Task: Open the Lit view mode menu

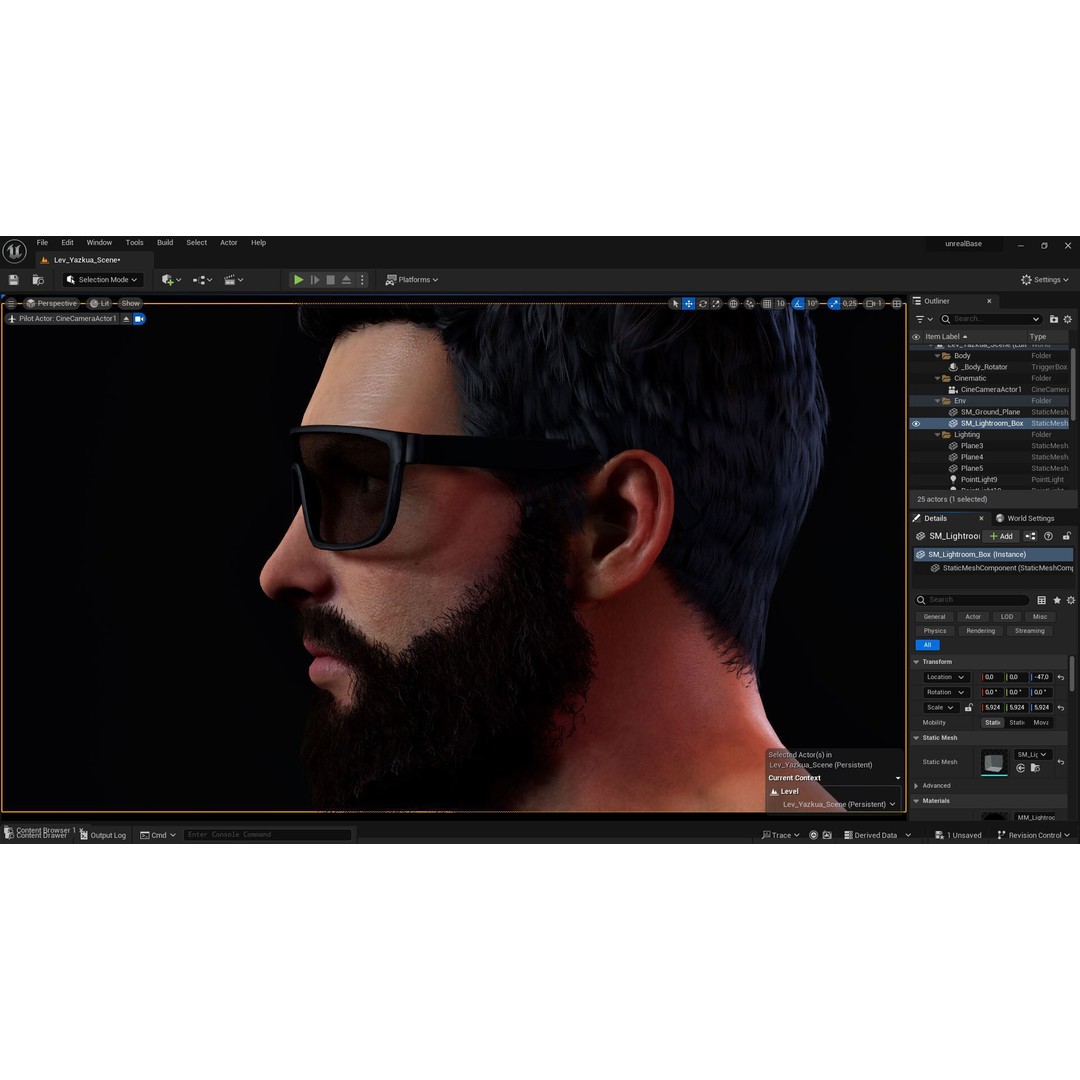Action: 100,303
